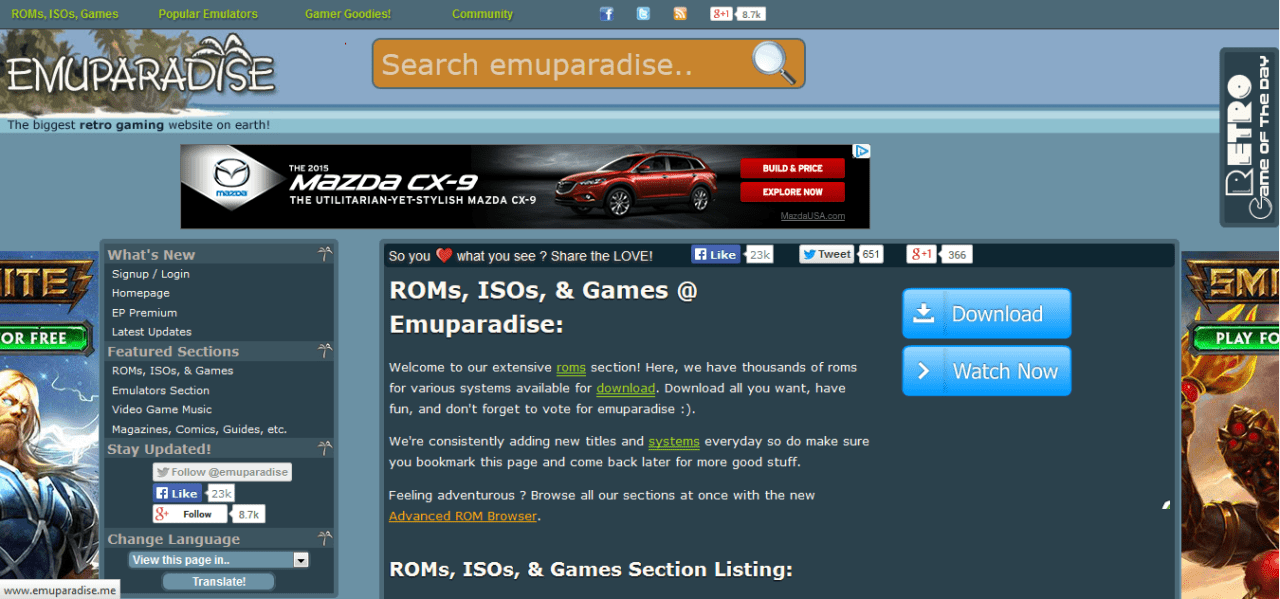Open the Twitter icon in top bar
This screenshot has width=1280, height=599.
pos(643,14)
